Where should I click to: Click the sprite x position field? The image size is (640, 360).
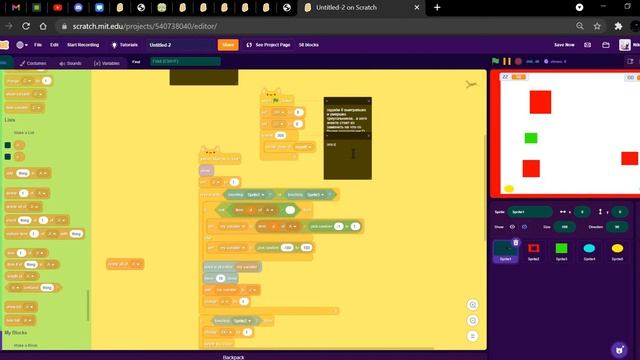click(x=582, y=212)
